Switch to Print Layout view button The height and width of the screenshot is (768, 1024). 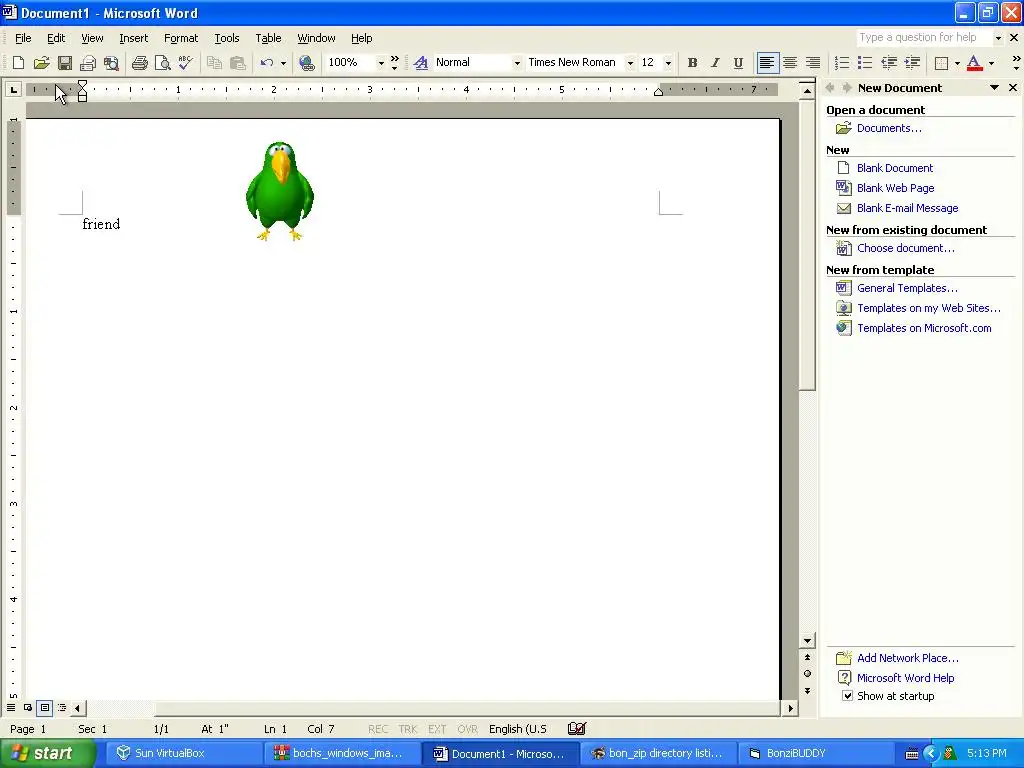[45, 707]
